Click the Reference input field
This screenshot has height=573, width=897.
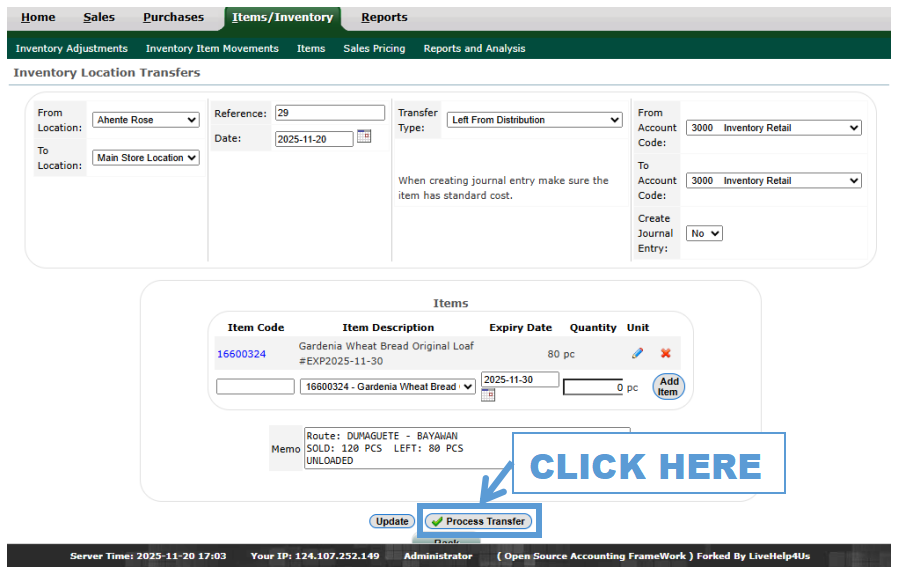329,113
